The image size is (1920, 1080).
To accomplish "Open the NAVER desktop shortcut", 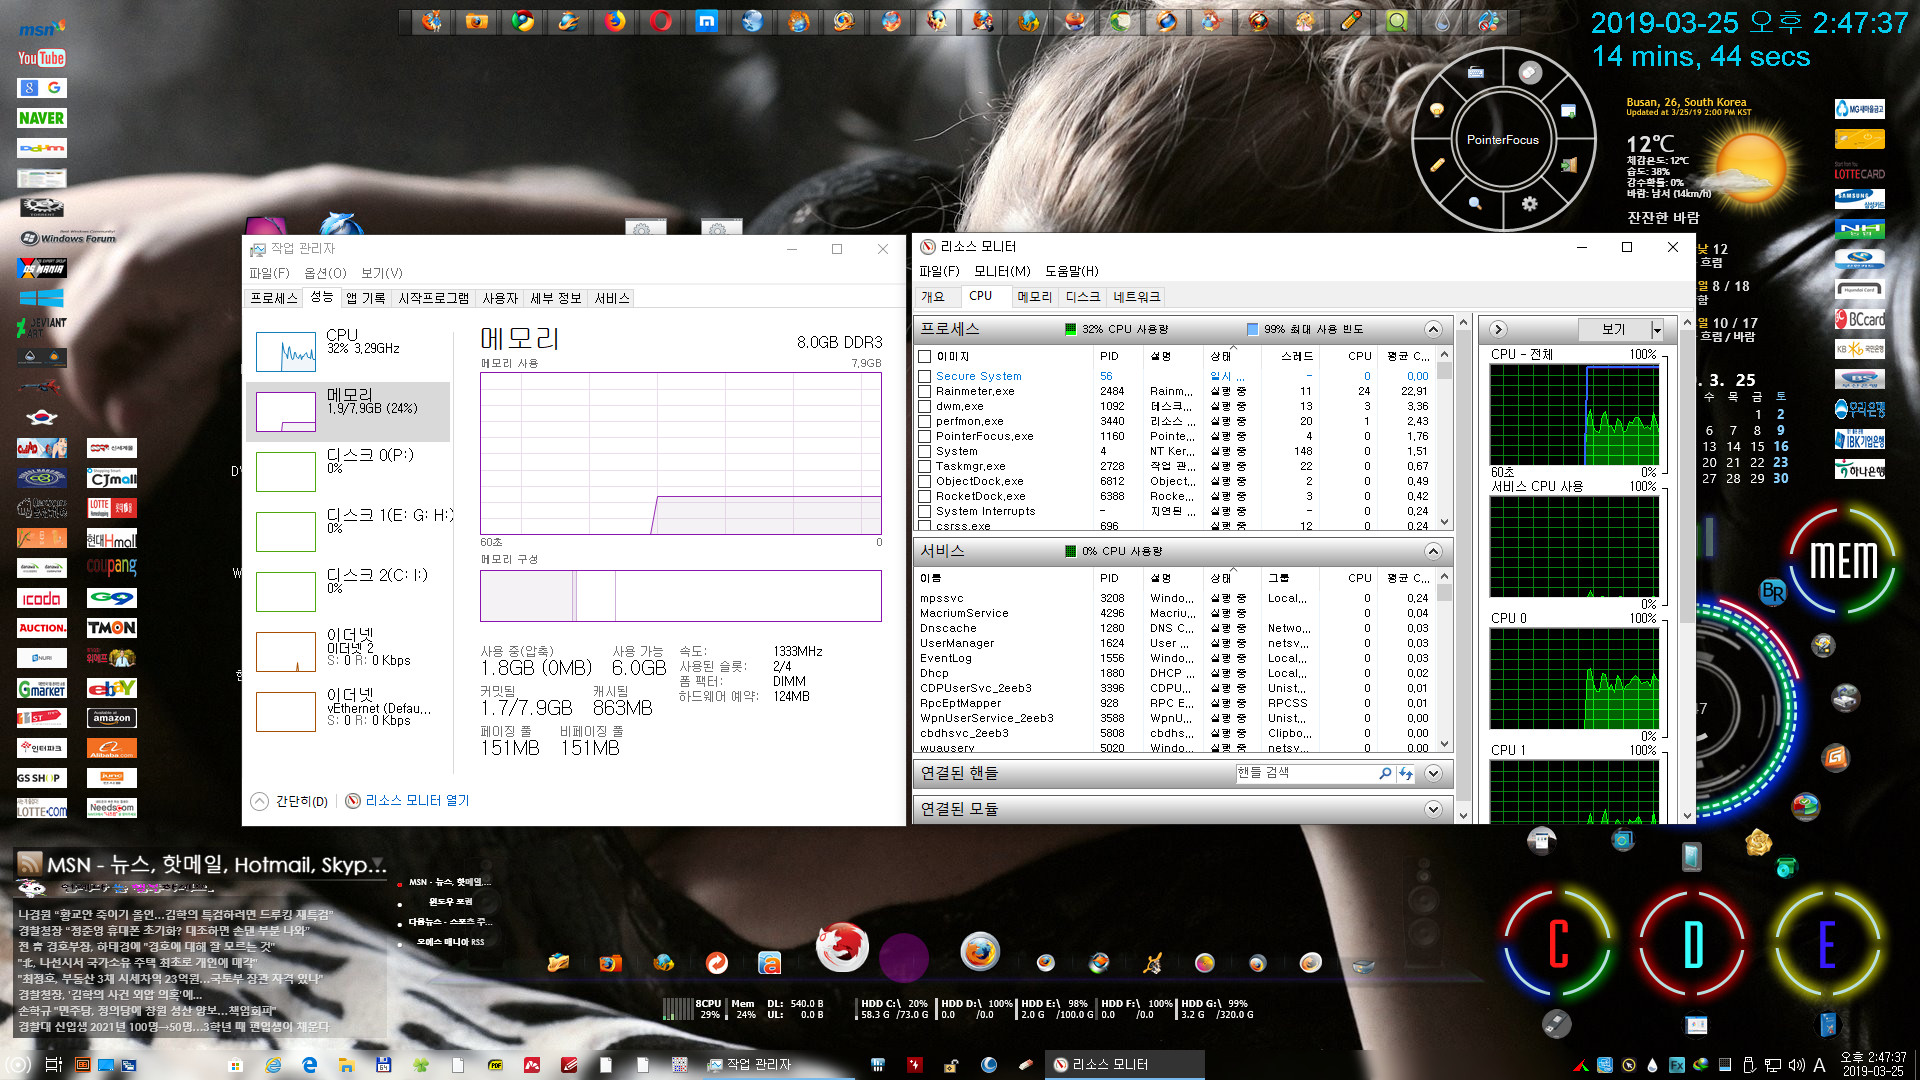I will pos(41,118).
